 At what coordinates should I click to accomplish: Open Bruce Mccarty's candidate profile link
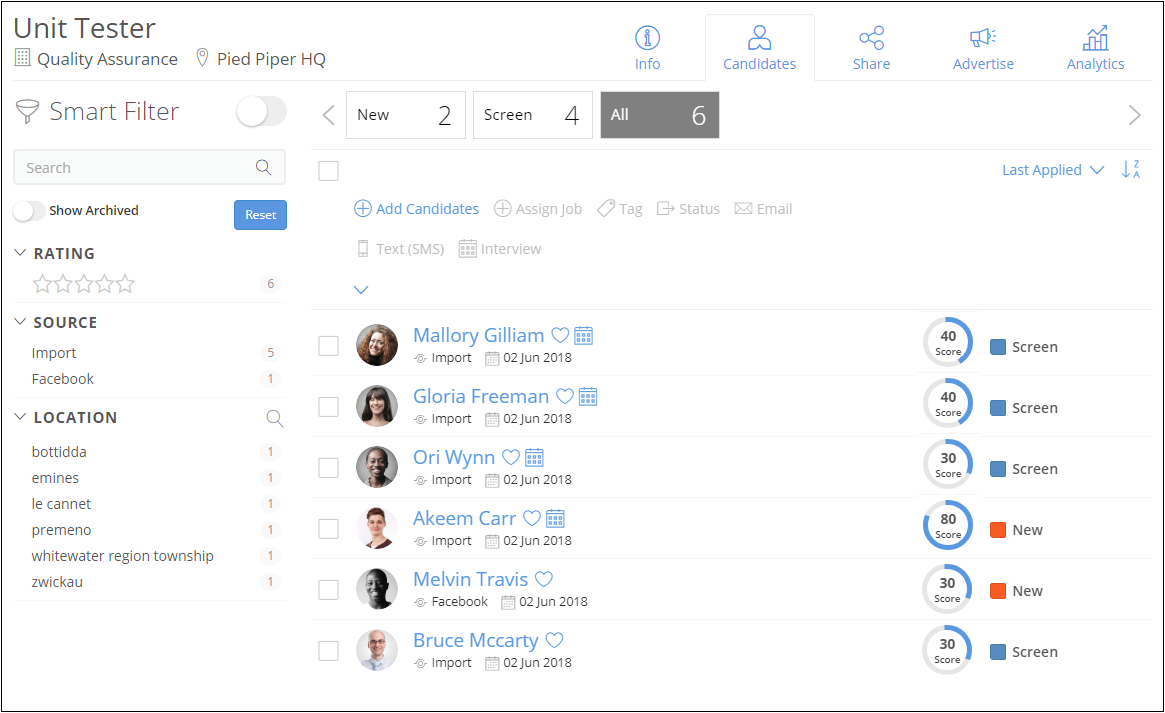[475, 641]
